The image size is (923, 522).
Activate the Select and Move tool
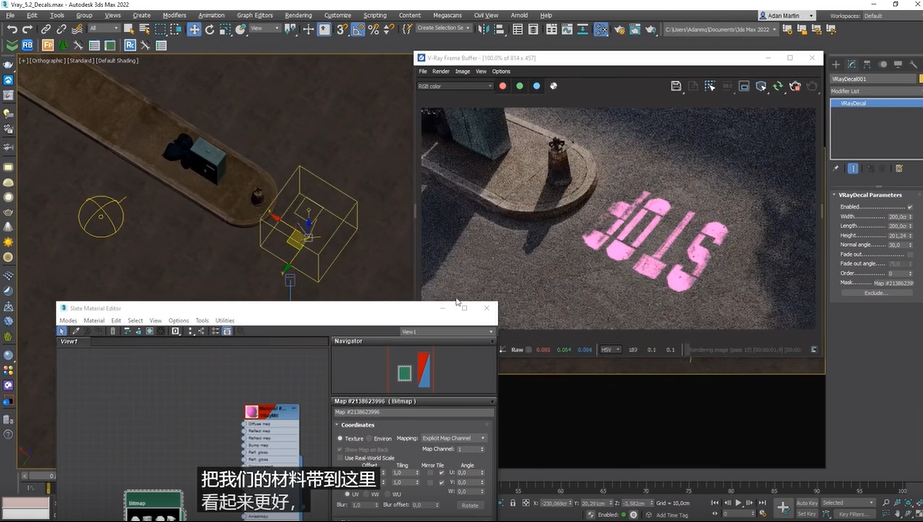pyautogui.click(x=194, y=29)
